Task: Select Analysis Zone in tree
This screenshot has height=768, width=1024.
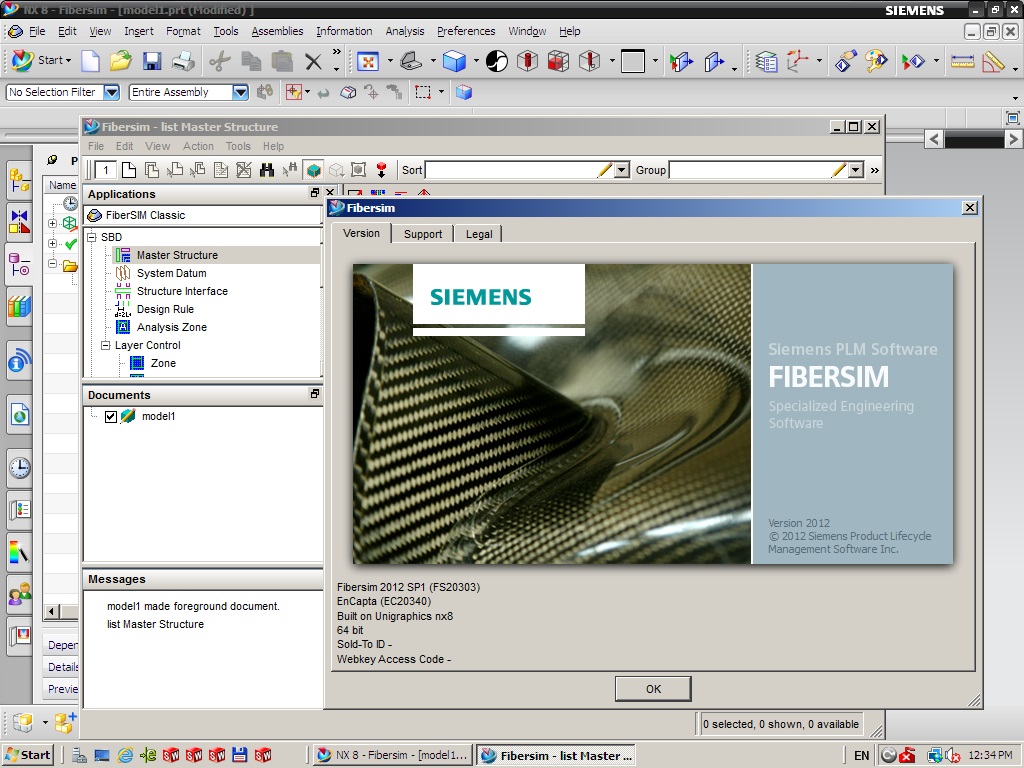Action: point(172,327)
